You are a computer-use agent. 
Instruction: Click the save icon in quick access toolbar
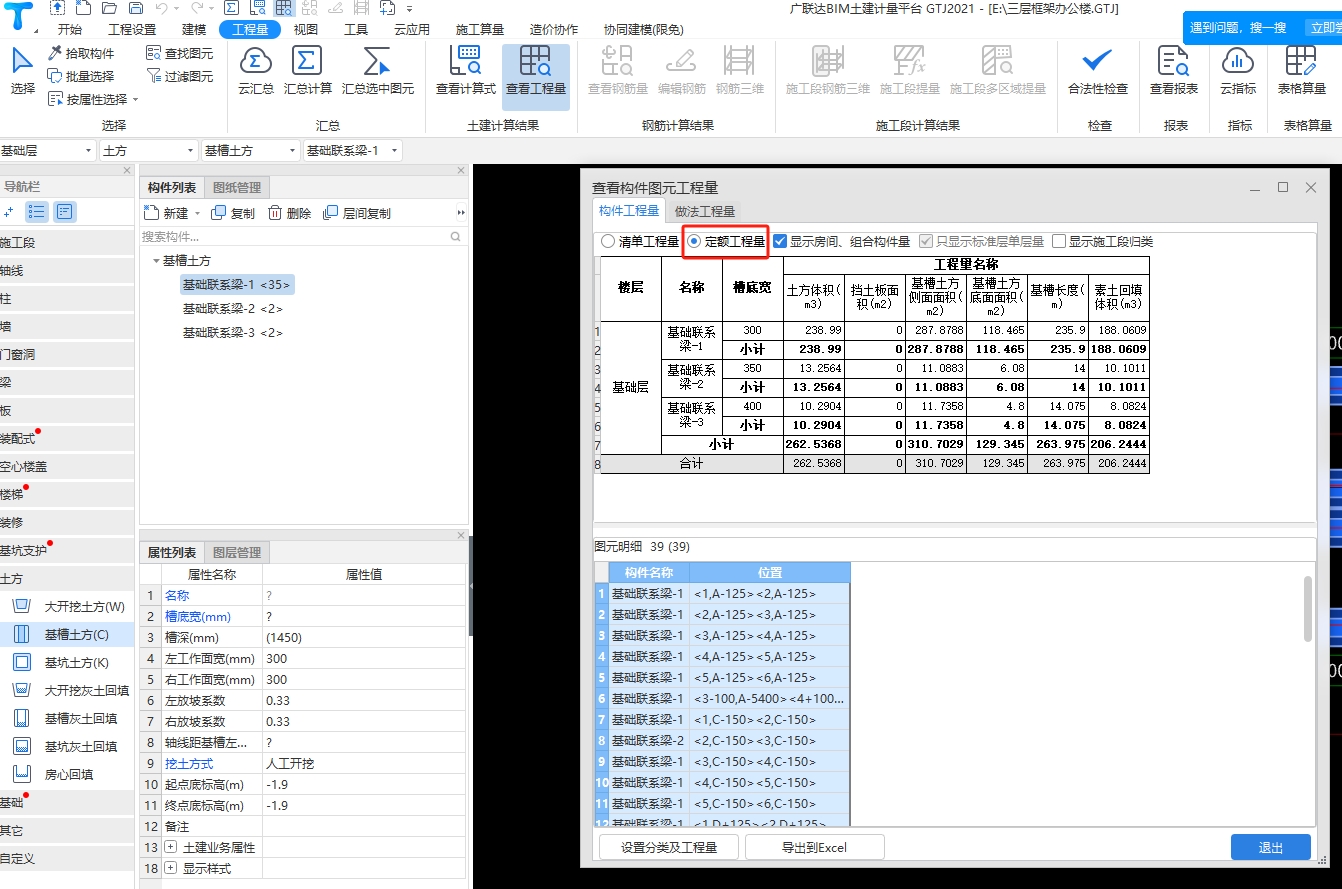[x=135, y=8]
